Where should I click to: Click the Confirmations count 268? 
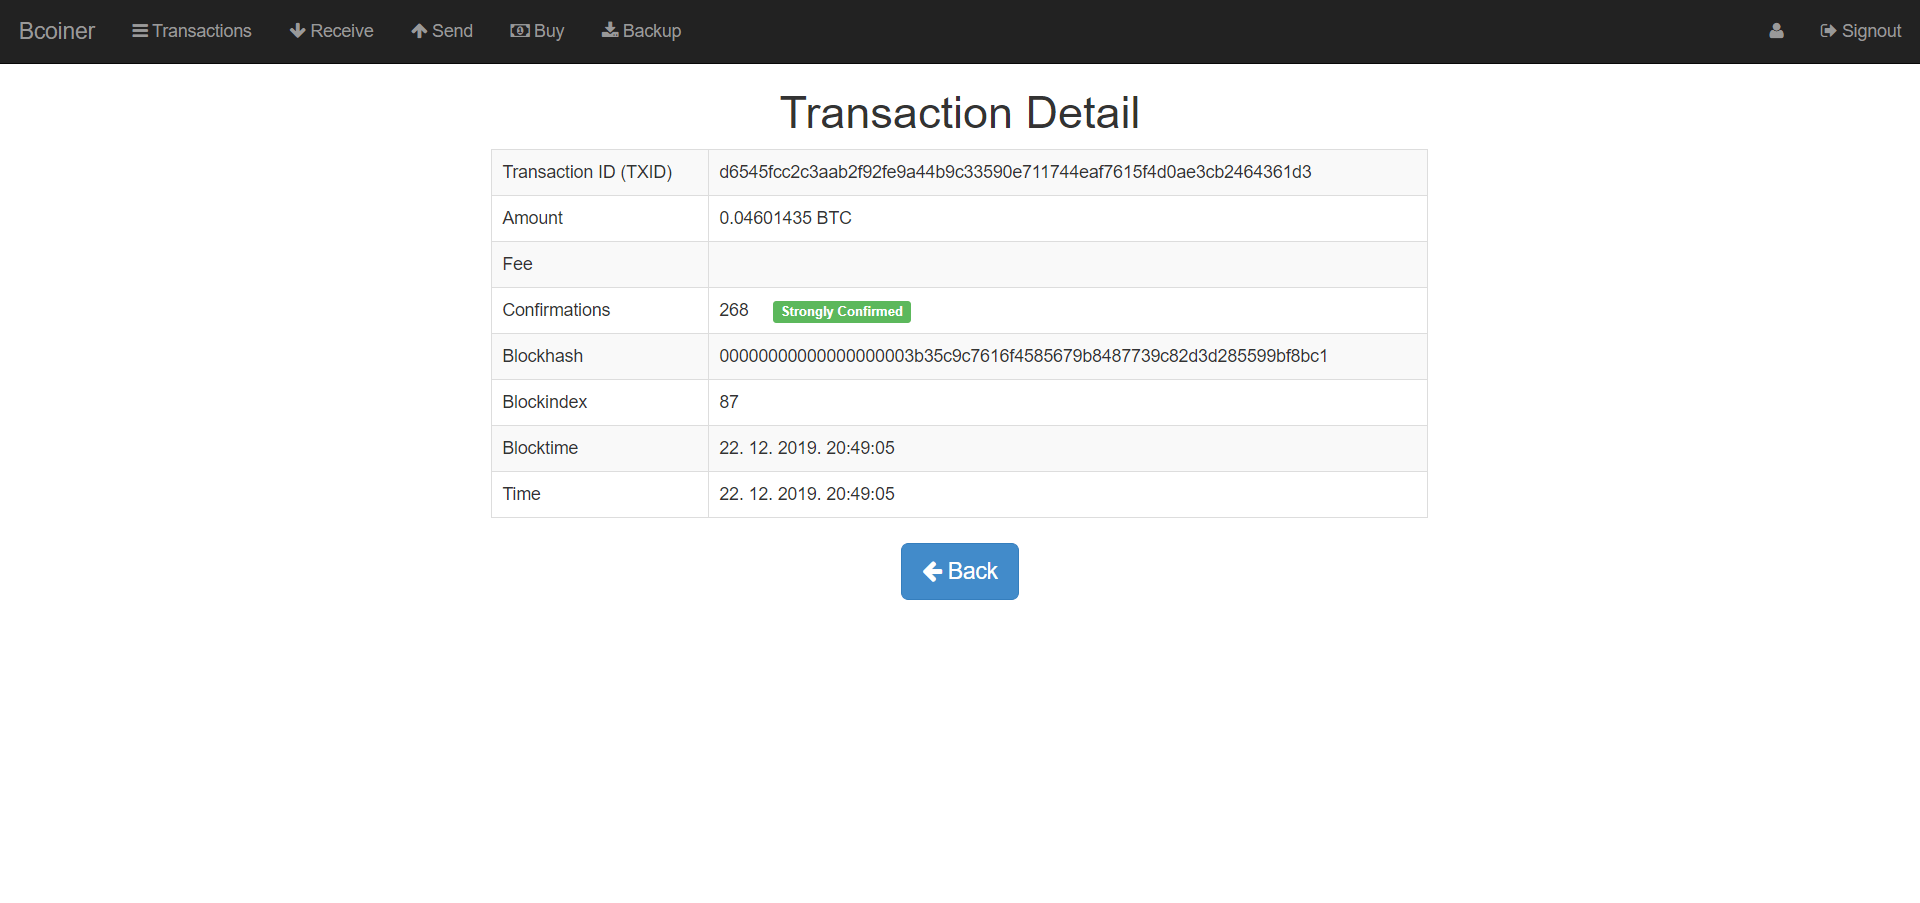(733, 310)
